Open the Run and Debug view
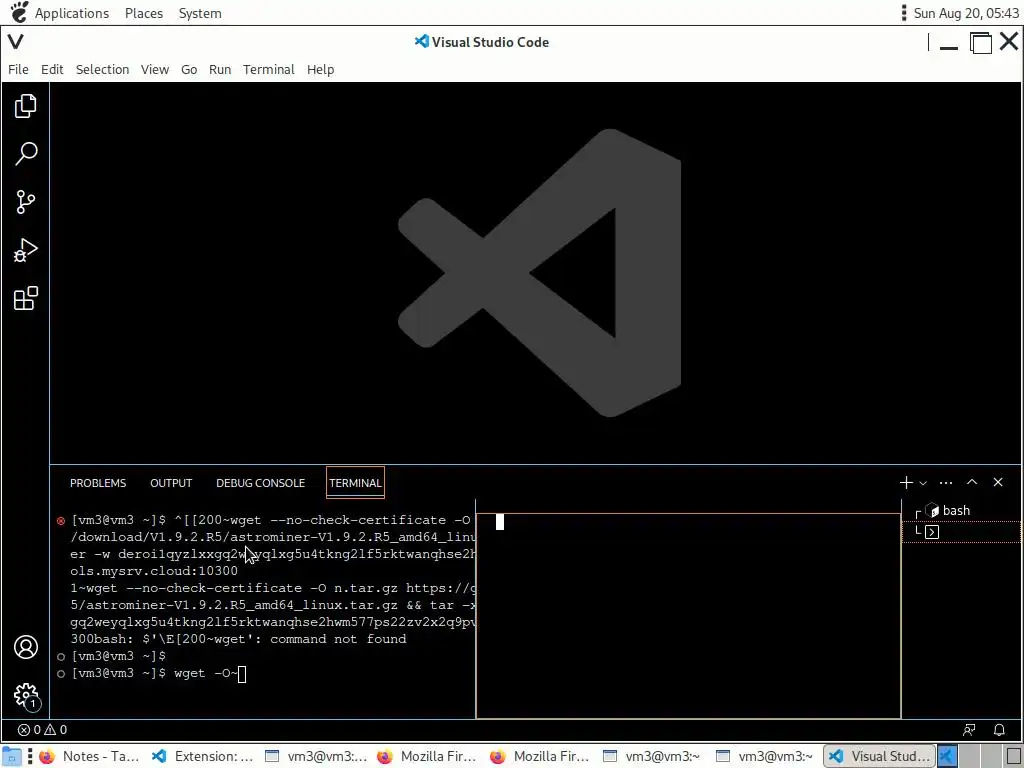 point(25,250)
